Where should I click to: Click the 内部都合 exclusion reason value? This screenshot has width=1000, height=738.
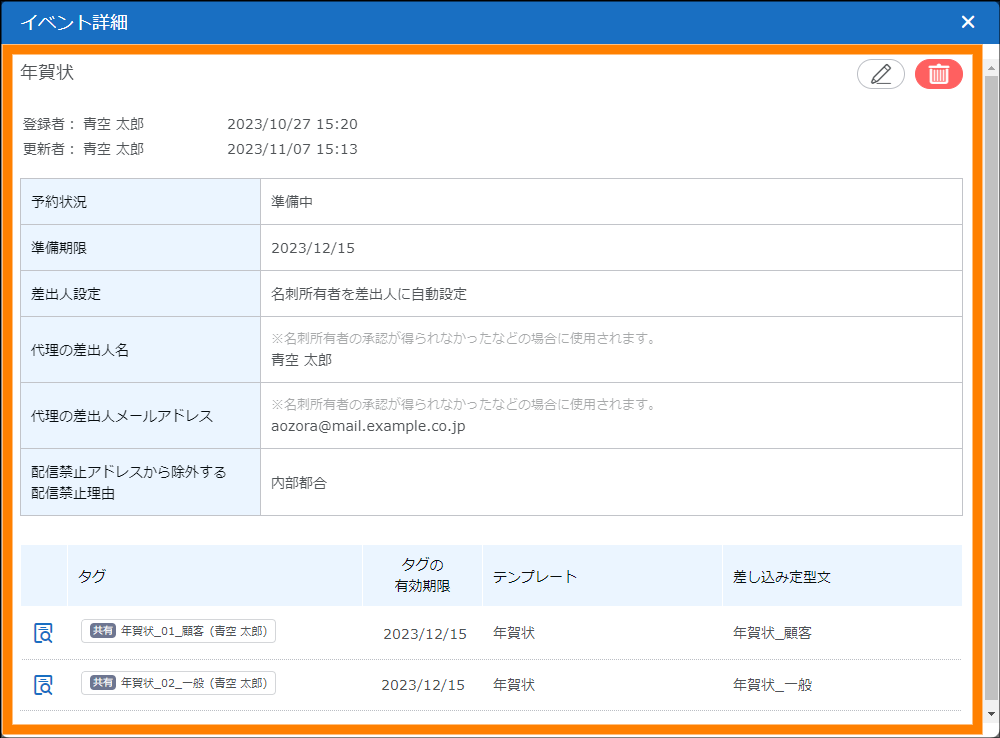coord(299,482)
